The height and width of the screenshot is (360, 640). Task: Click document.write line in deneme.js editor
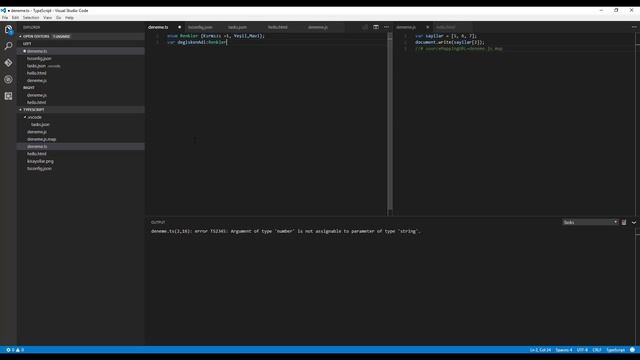449,42
